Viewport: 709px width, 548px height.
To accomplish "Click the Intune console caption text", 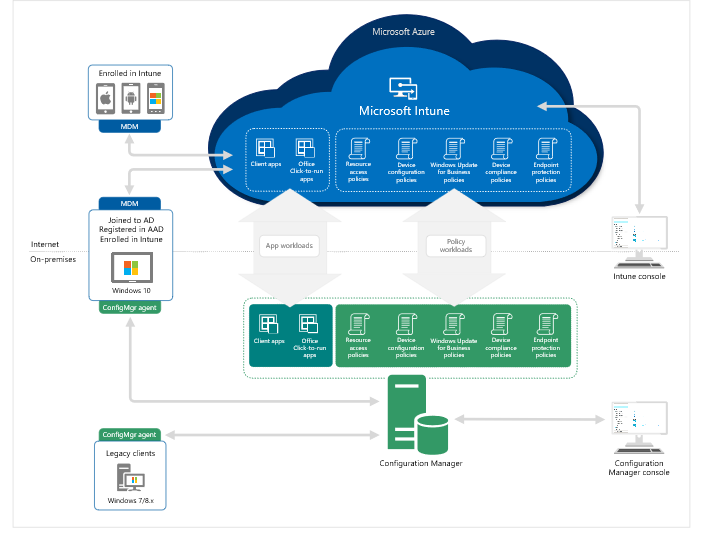I will [639, 276].
